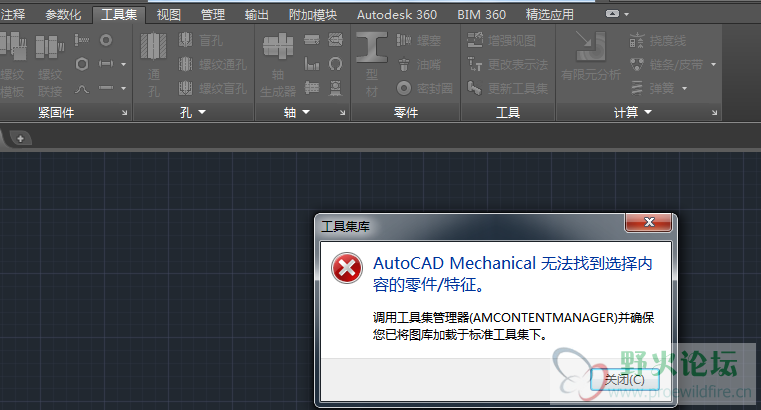This screenshot has height=410, width=761.
Task: Open 紧固件 panel dialog launcher arrow
Action: (124, 113)
